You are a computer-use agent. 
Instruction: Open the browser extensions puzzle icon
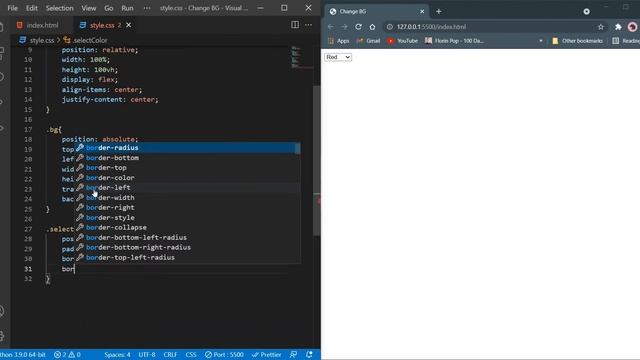click(x=618, y=27)
